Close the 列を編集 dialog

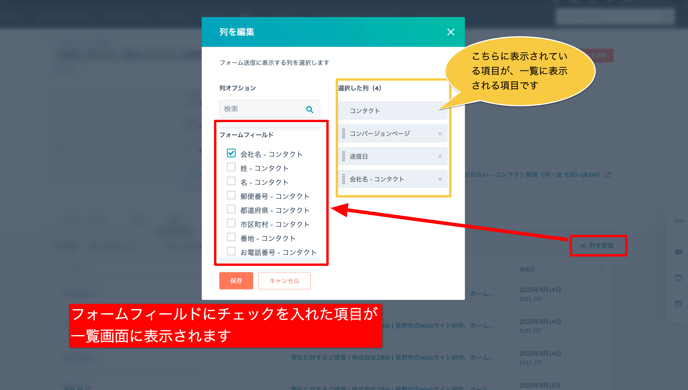click(451, 32)
